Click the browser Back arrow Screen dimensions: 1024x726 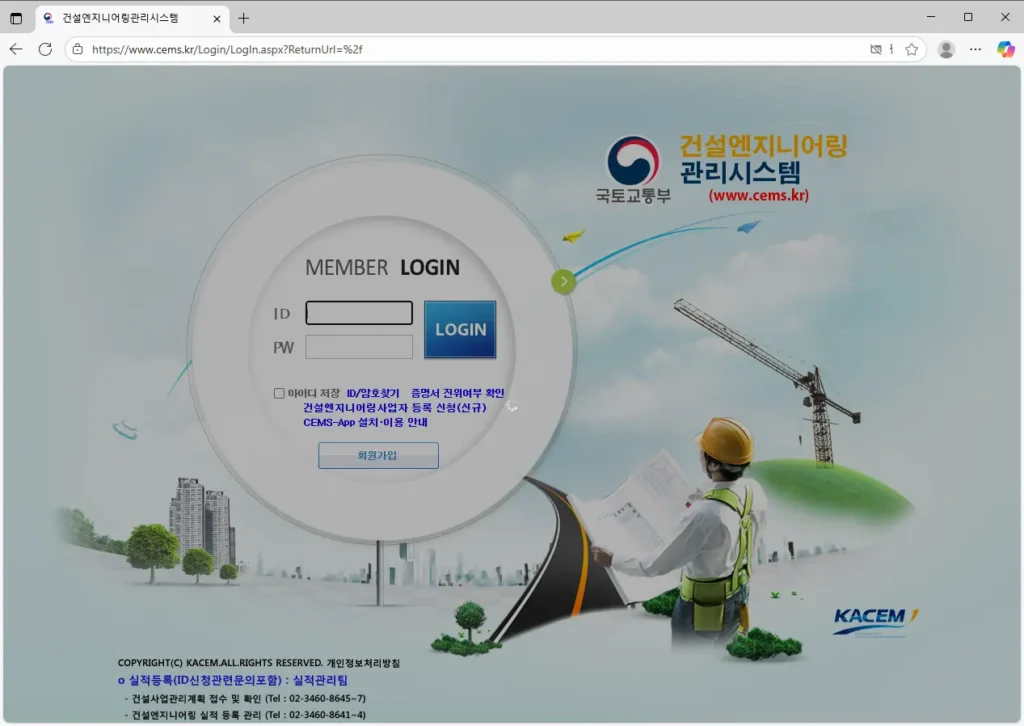point(16,49)
